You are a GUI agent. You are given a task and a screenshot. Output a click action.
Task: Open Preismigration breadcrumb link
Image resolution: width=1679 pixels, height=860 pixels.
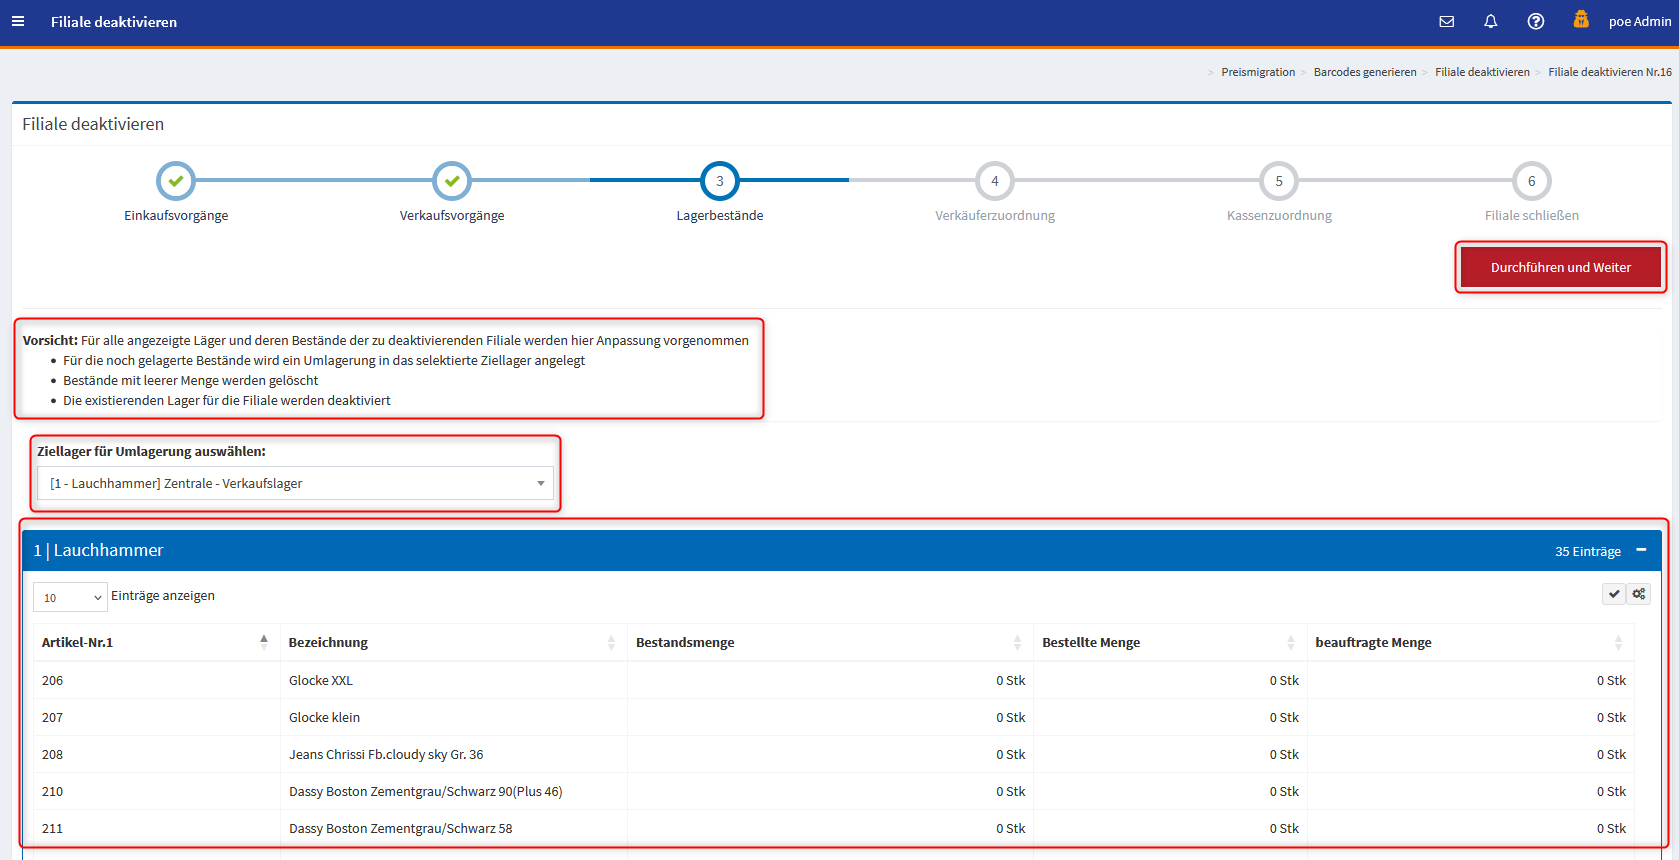[x=1257, y=72]
